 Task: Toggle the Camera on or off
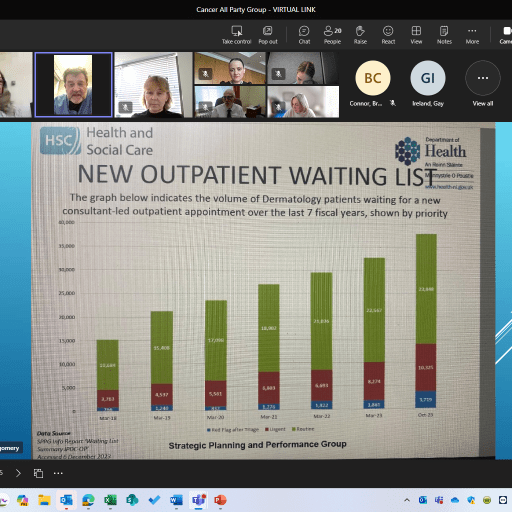pos(506,35)
